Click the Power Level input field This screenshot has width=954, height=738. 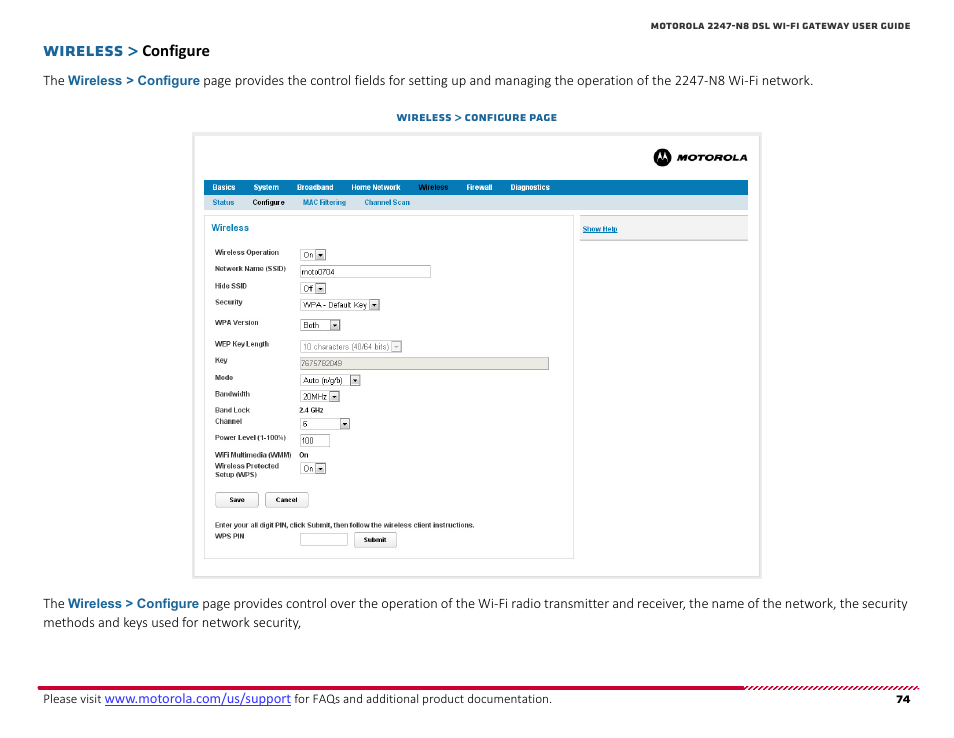click(x=315, y=440)
